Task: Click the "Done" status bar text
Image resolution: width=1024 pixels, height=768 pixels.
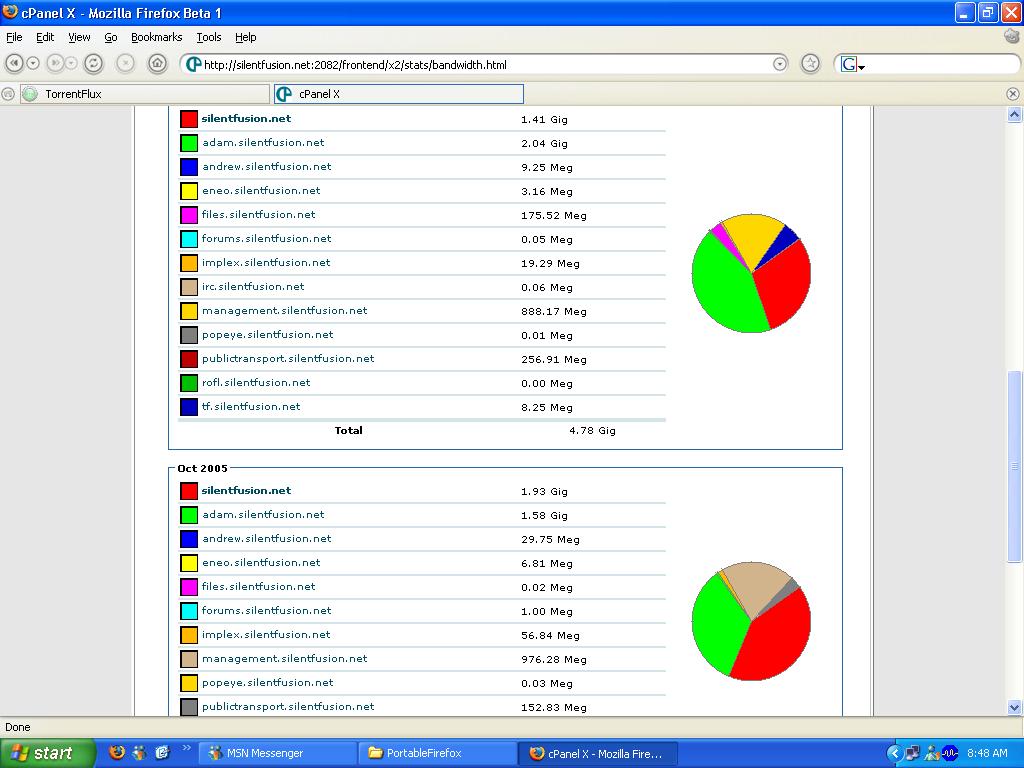Action: (x=18, y=727)
